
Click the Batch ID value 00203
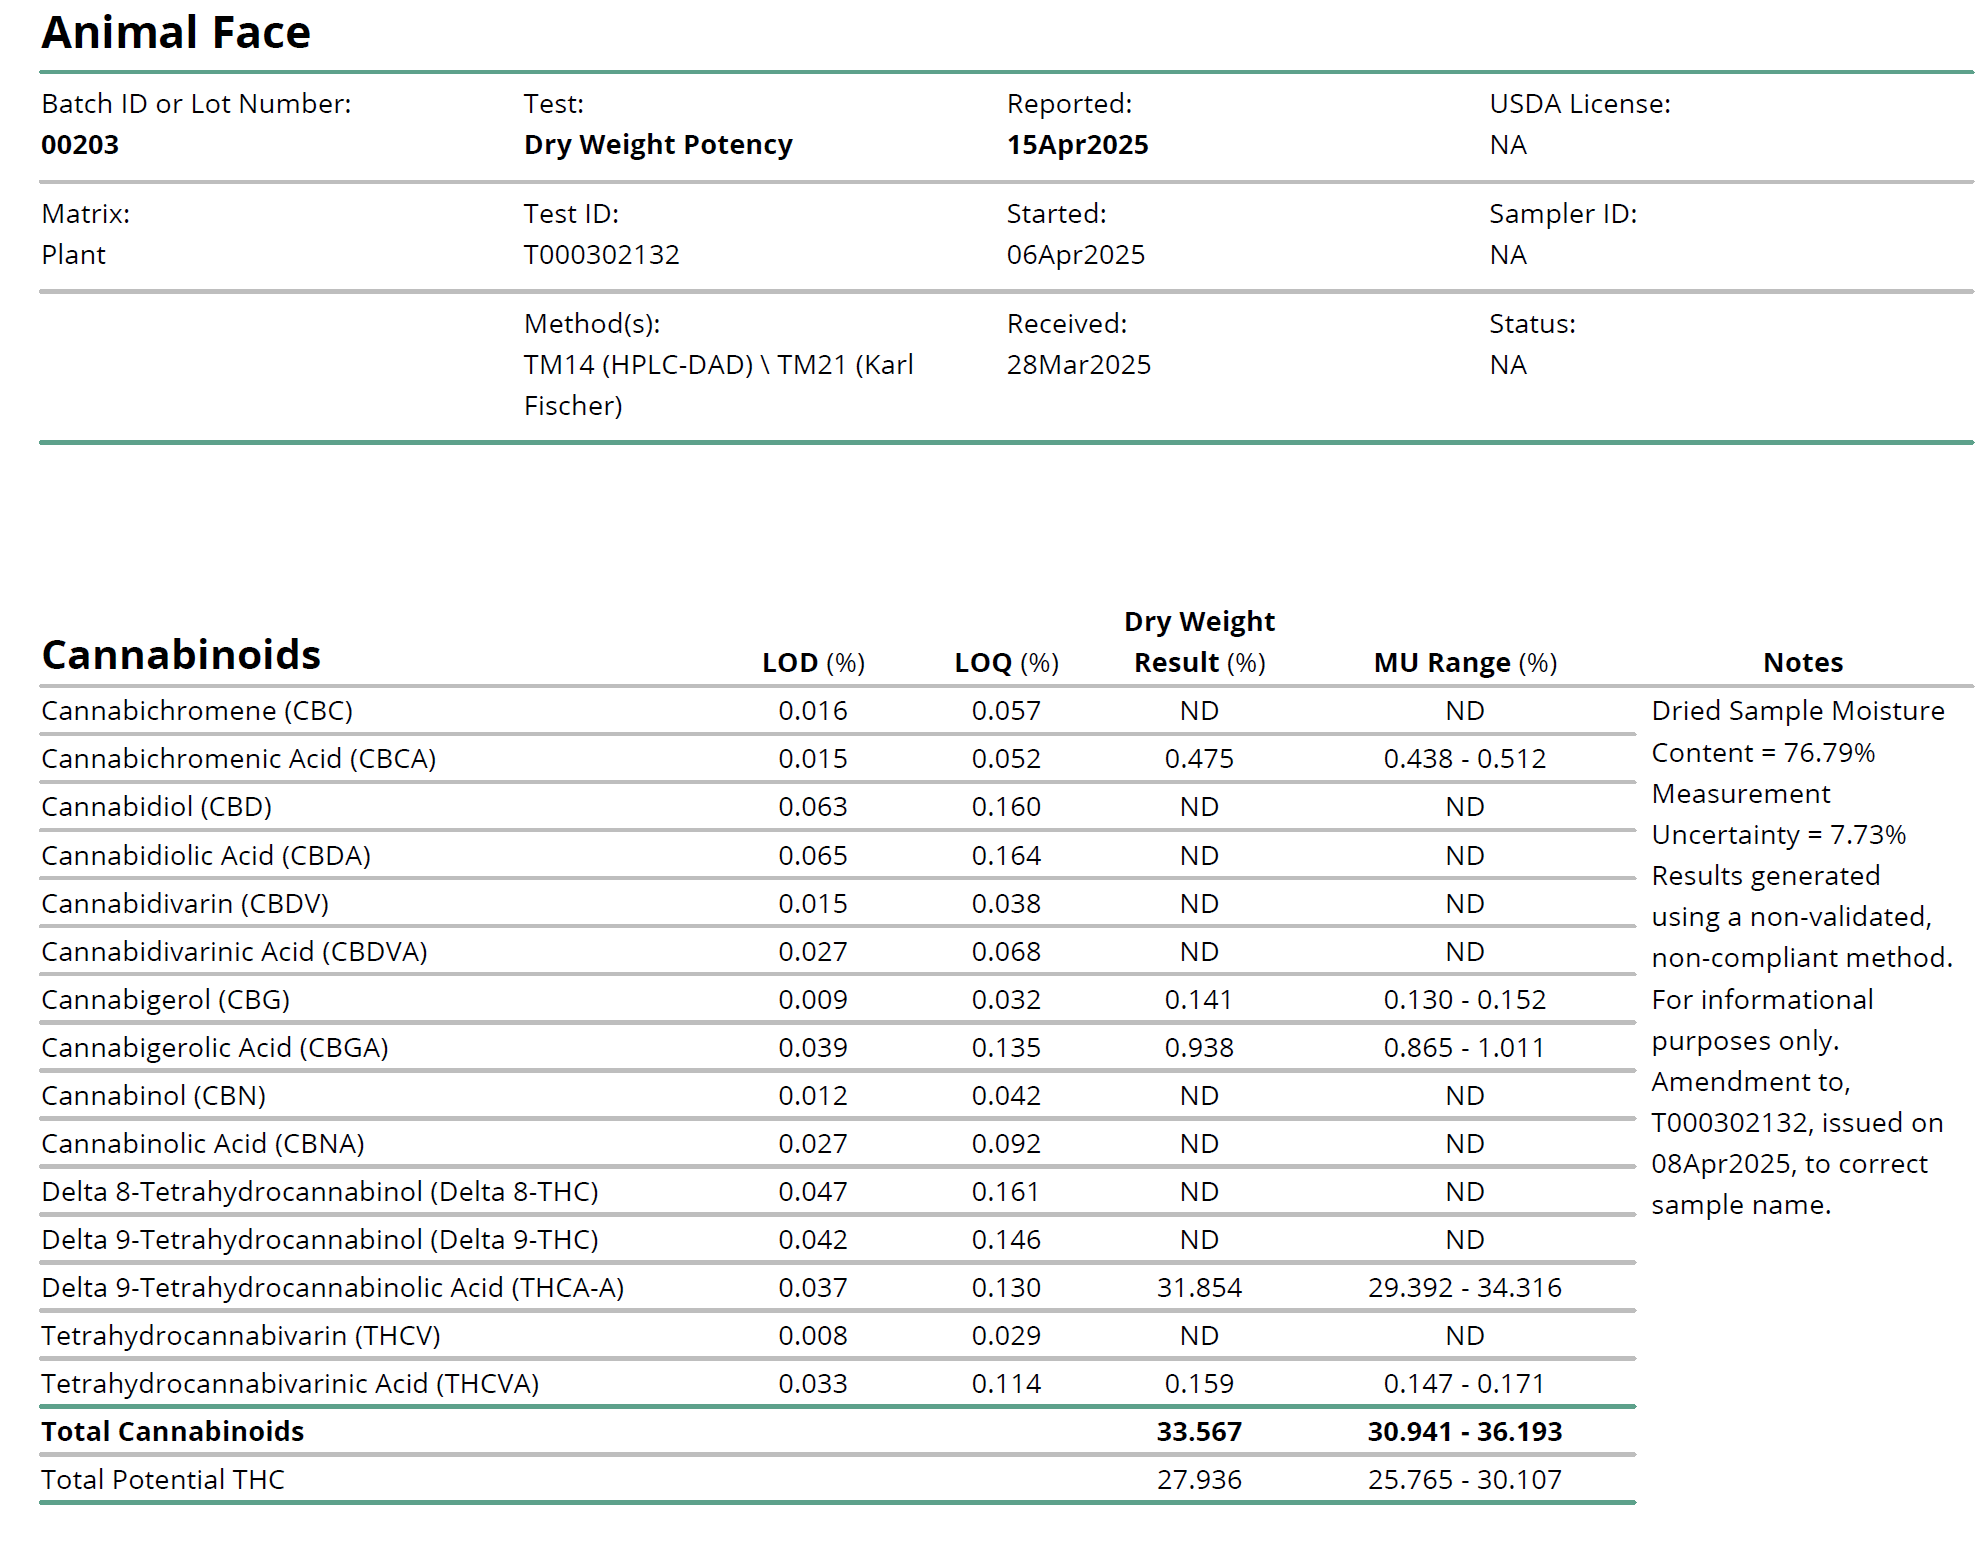80,145
